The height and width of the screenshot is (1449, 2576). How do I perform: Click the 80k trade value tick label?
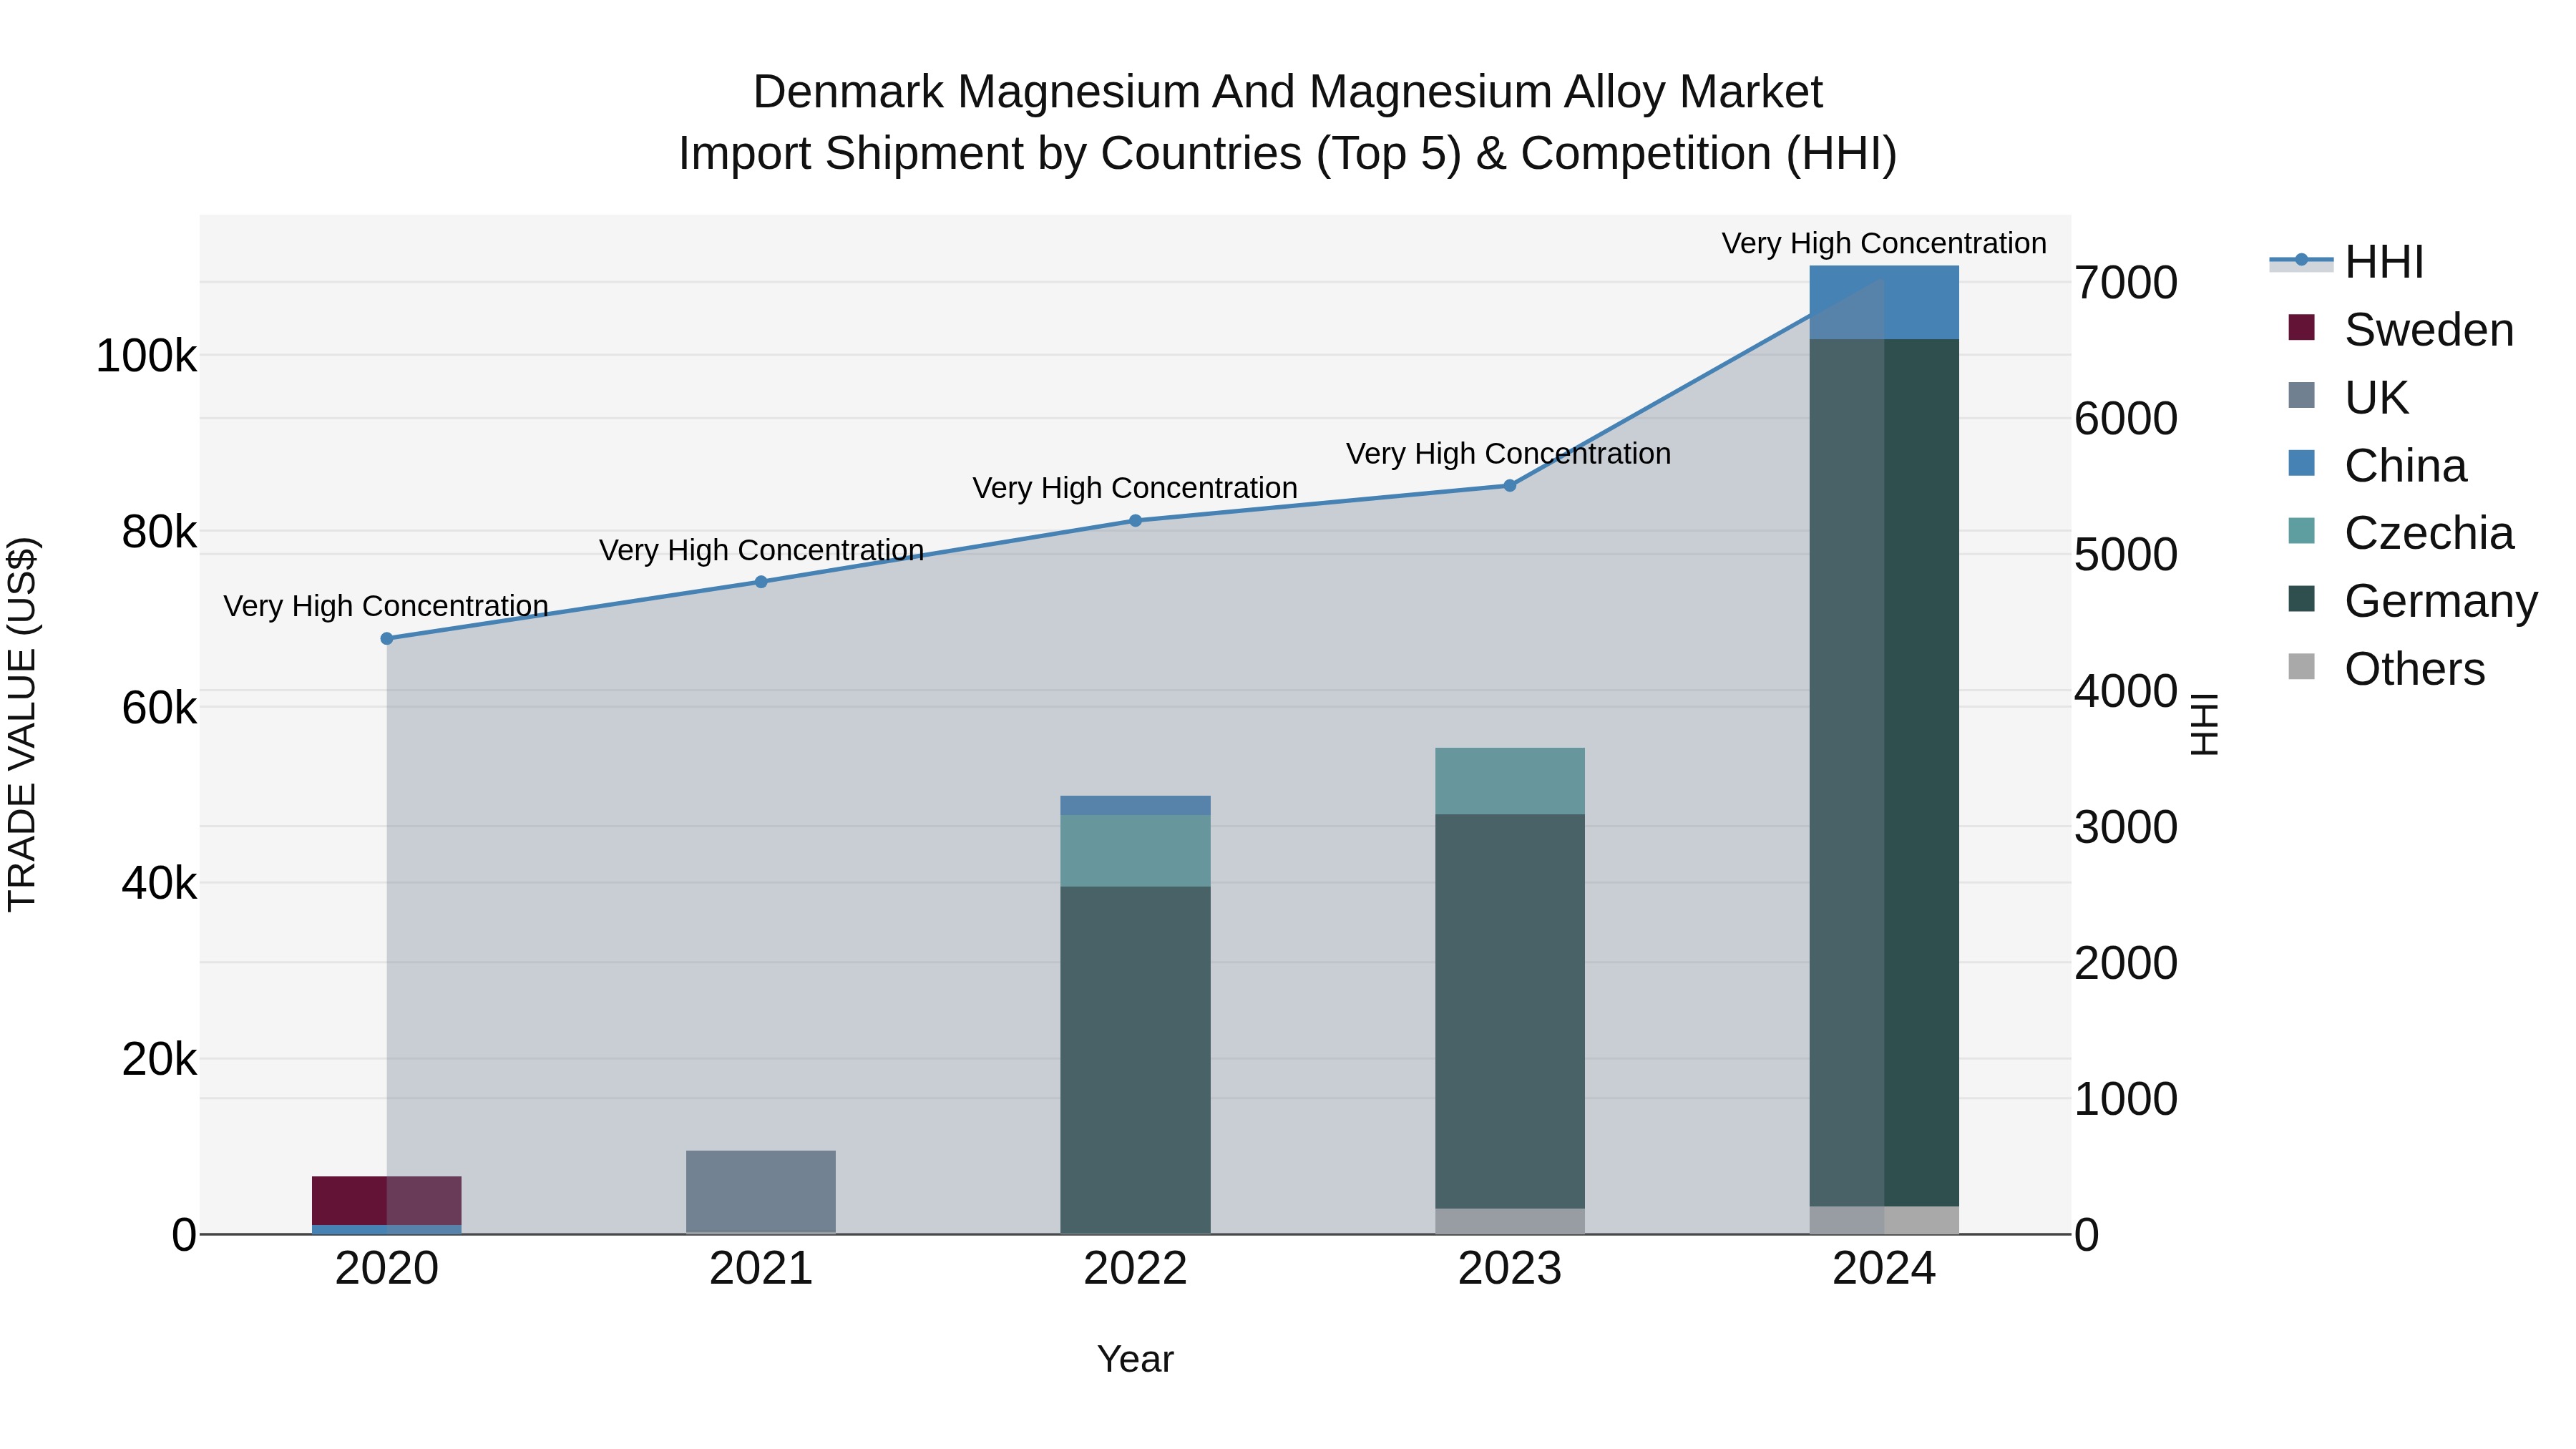click(x=159, y=532)
